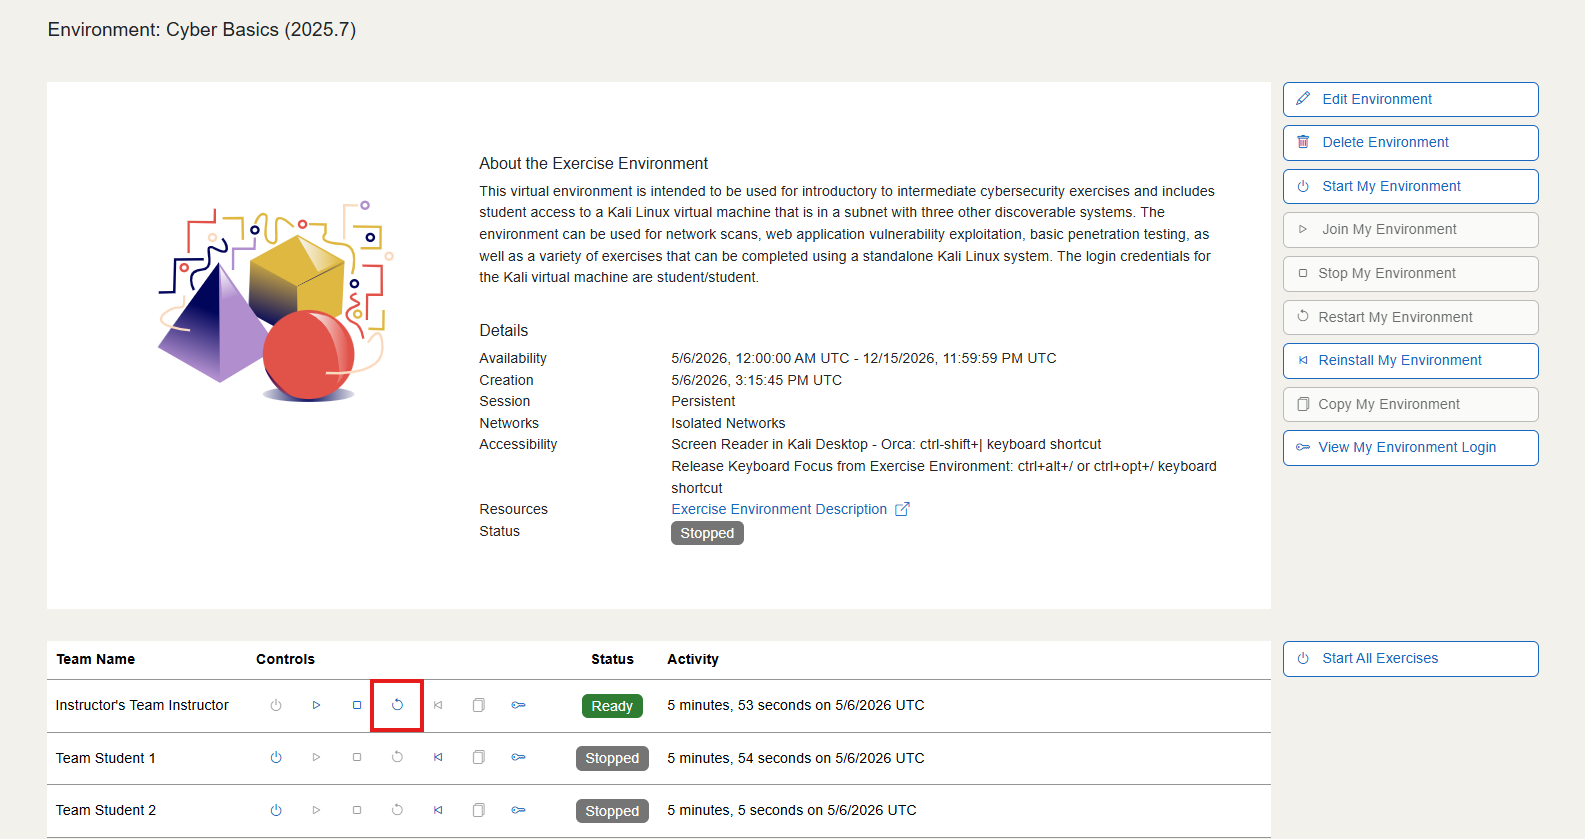Click the copy icon in Team Student 2 row
Viewport: 1585px width, 839px height.
click(x=478, y=810)
